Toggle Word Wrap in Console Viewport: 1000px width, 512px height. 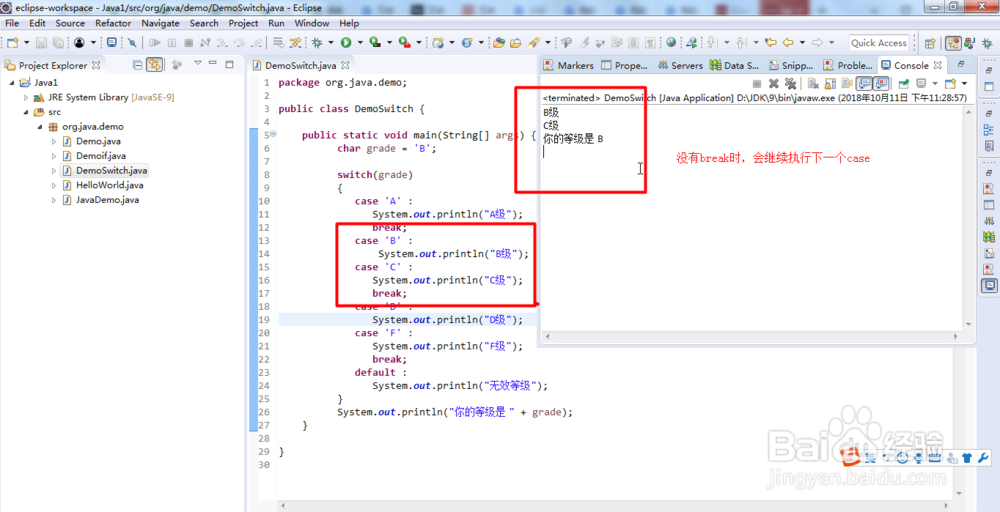tap(847, 84)
